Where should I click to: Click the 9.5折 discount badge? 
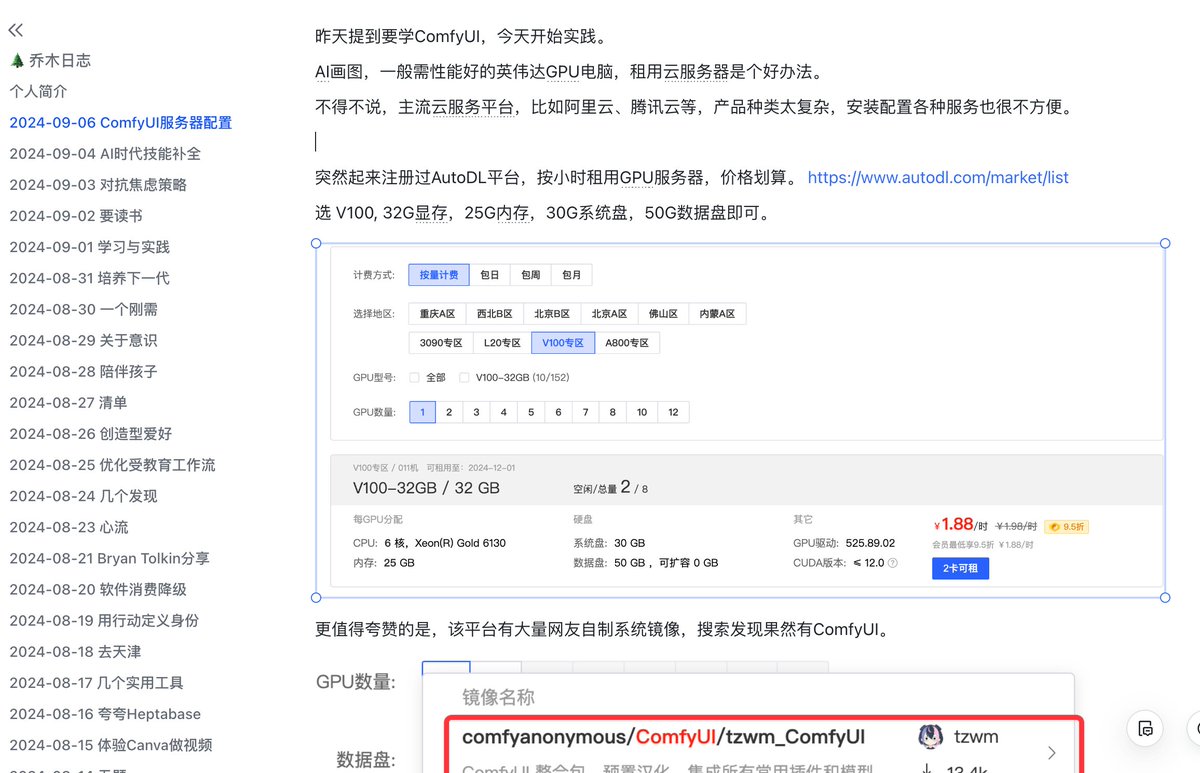click(1066, 526)
